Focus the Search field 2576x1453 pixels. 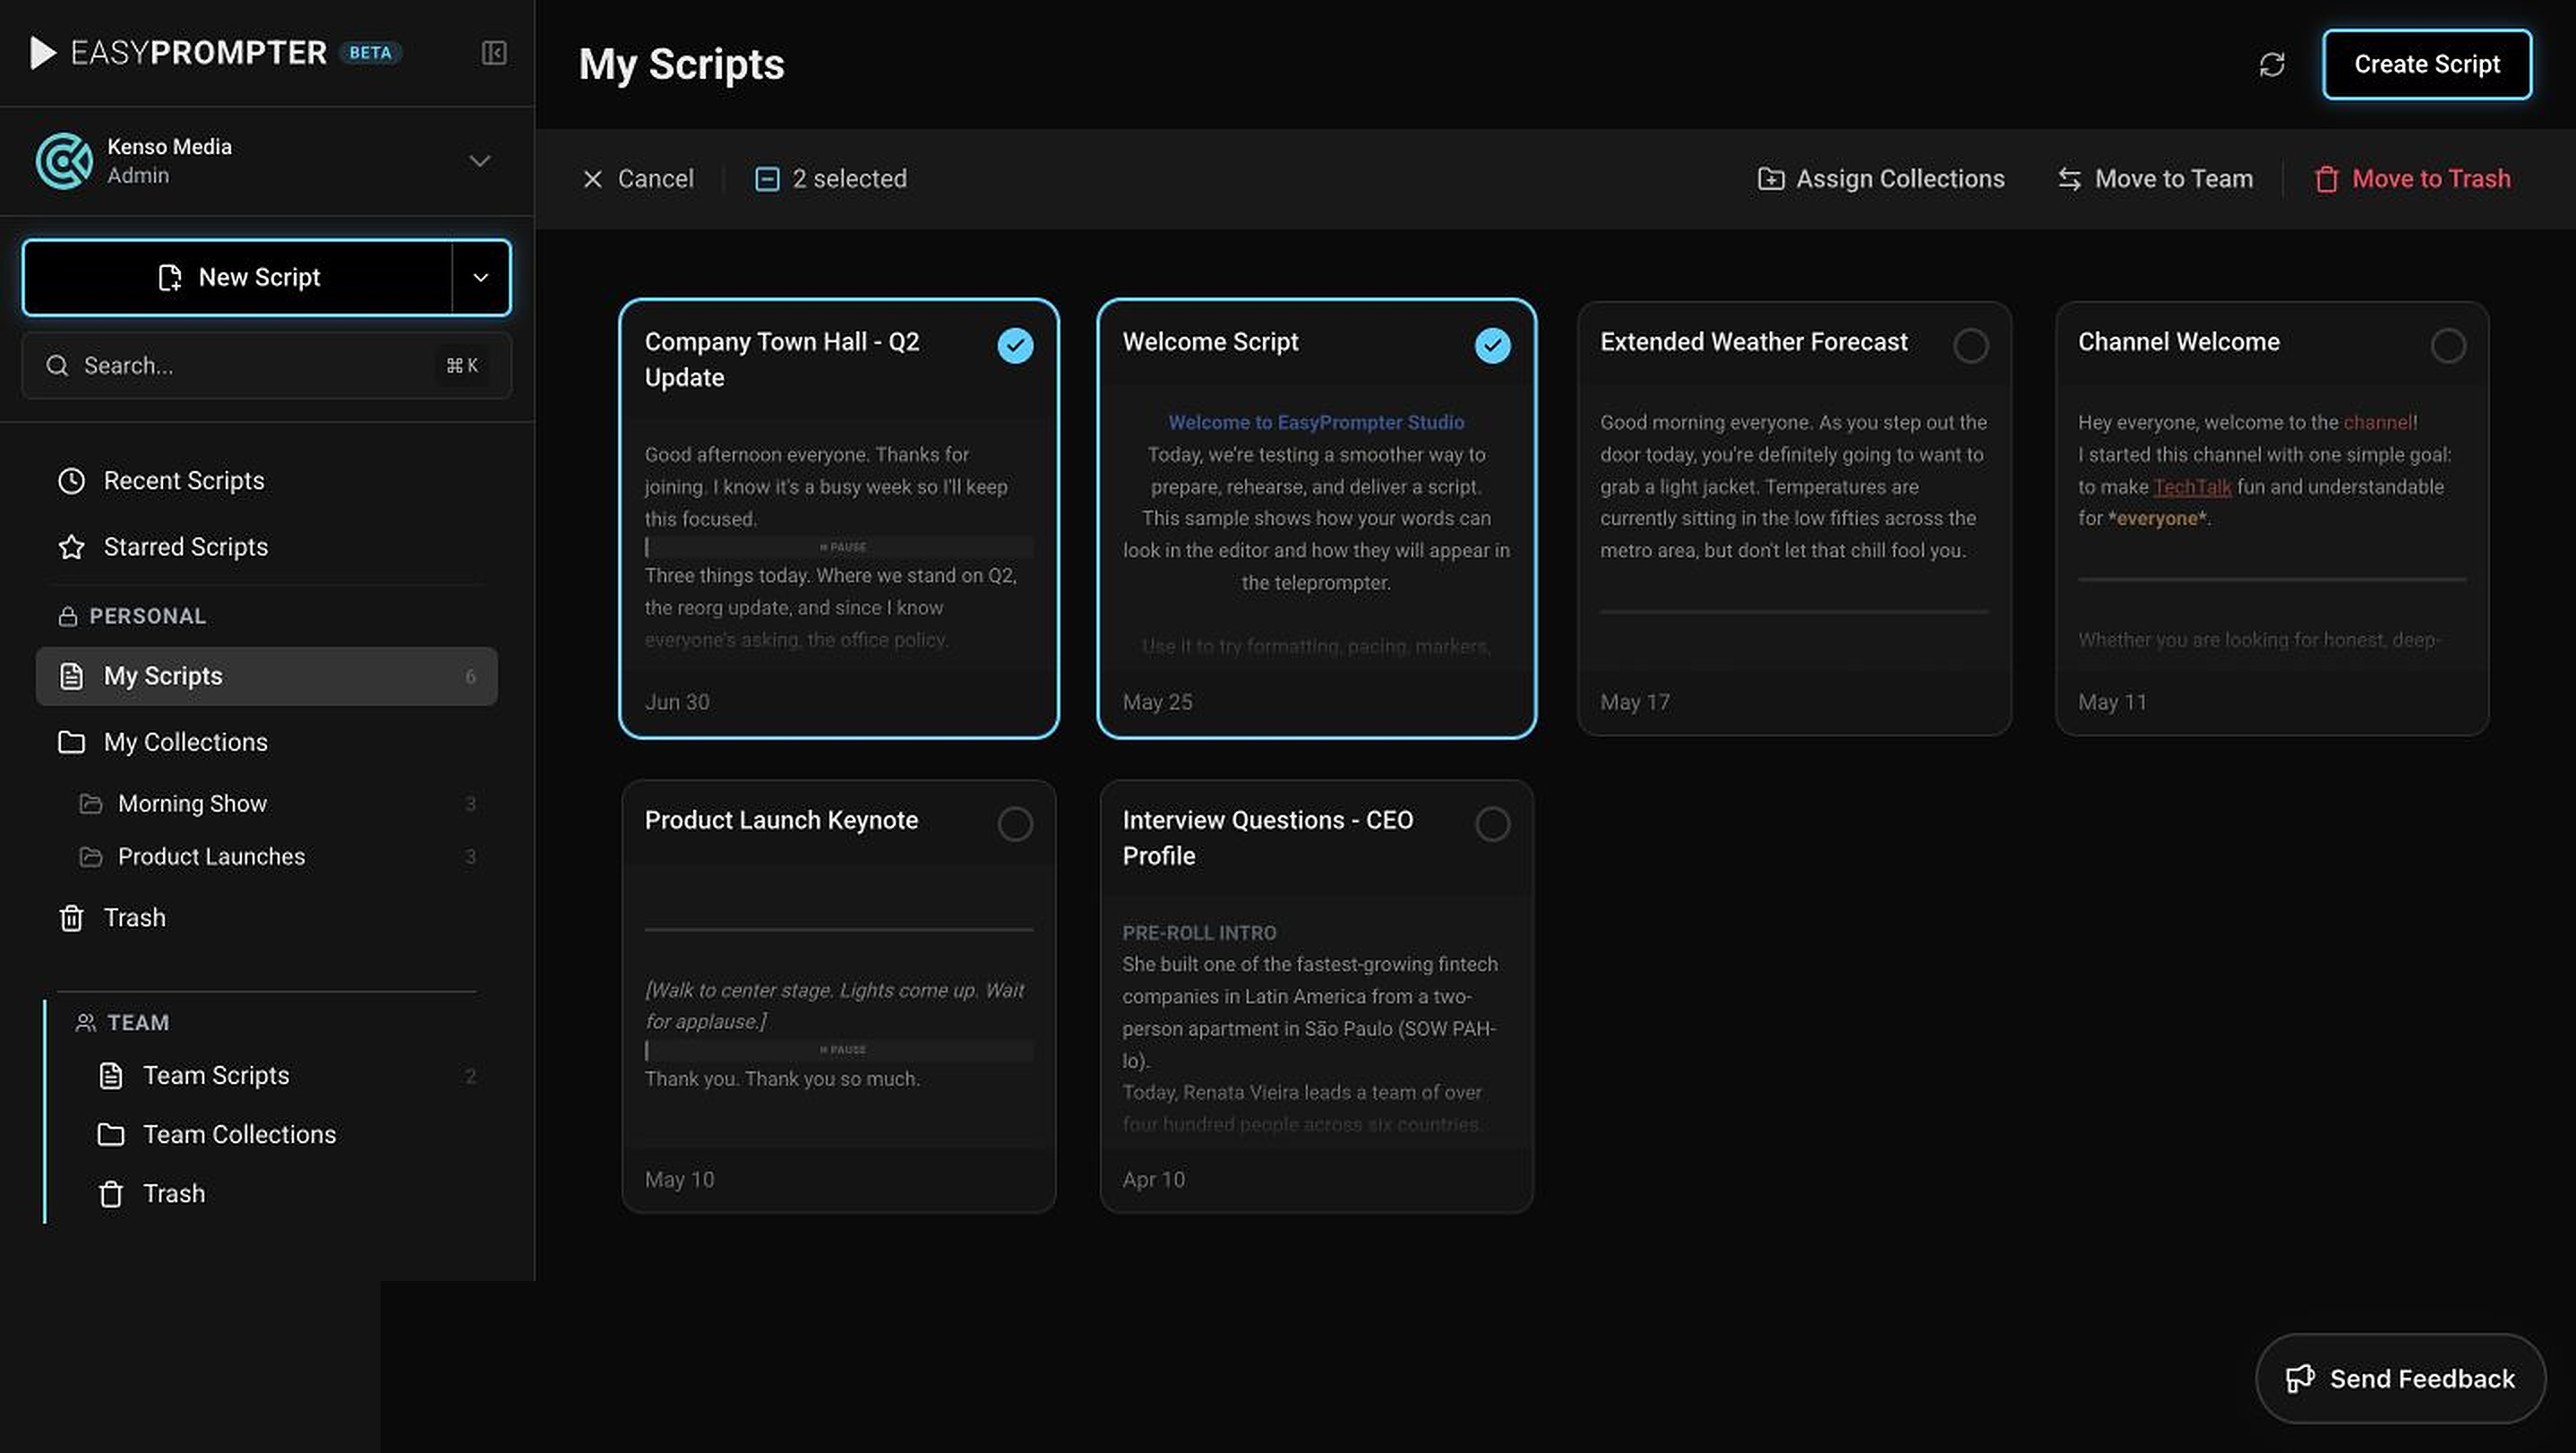(267, 366)
